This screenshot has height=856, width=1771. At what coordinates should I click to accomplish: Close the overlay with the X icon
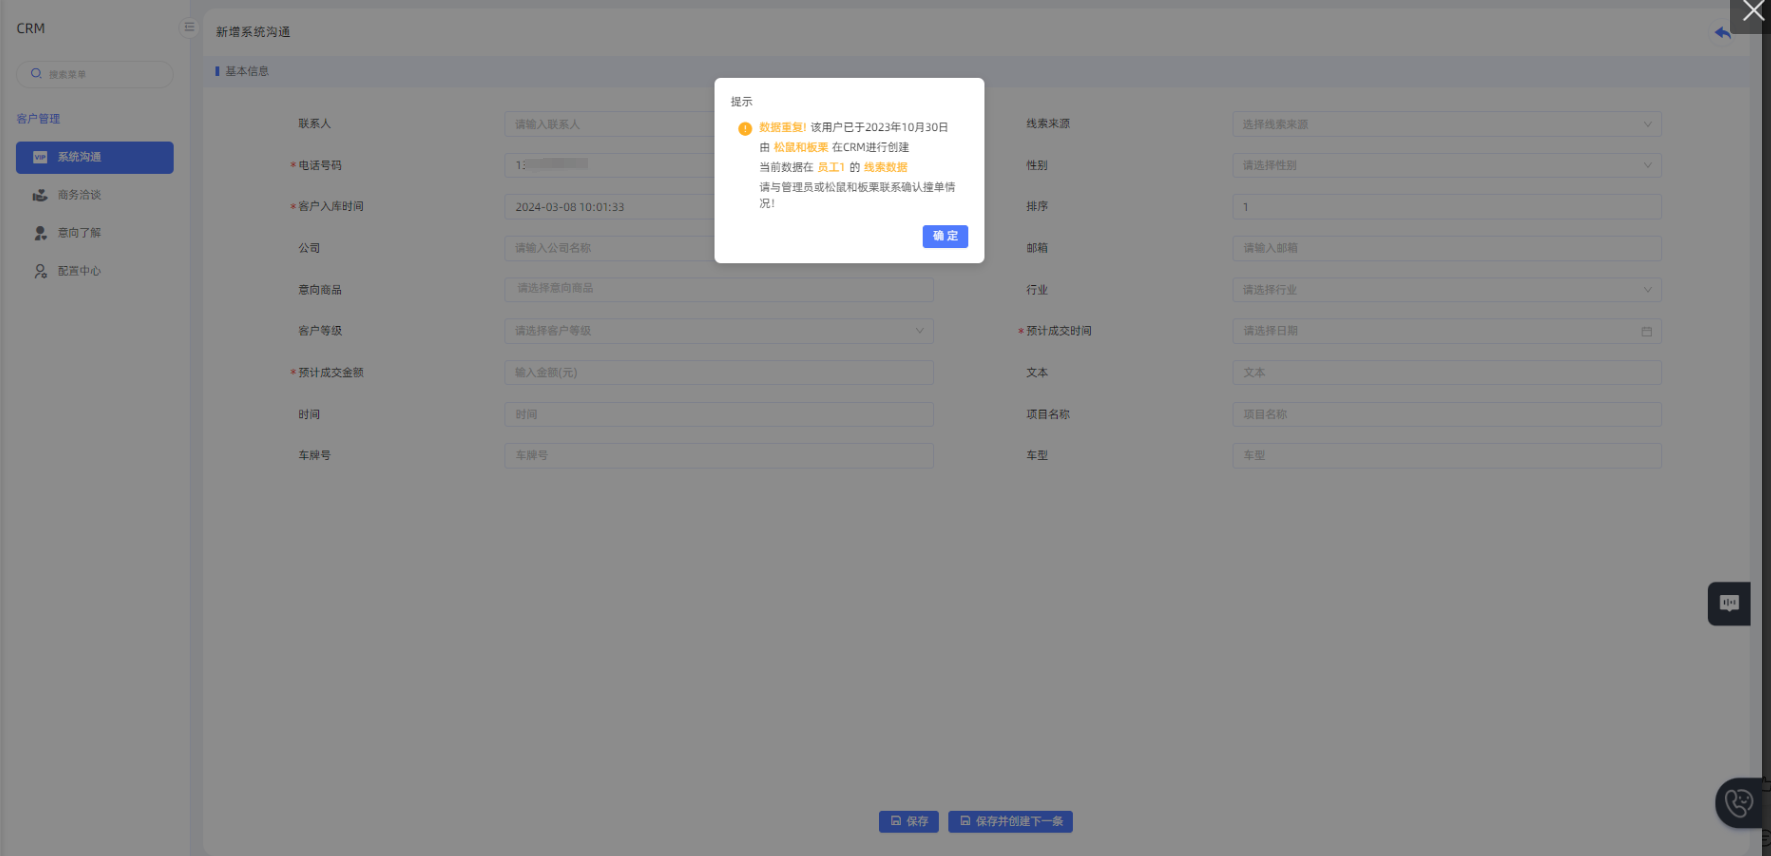point(1752,12)
